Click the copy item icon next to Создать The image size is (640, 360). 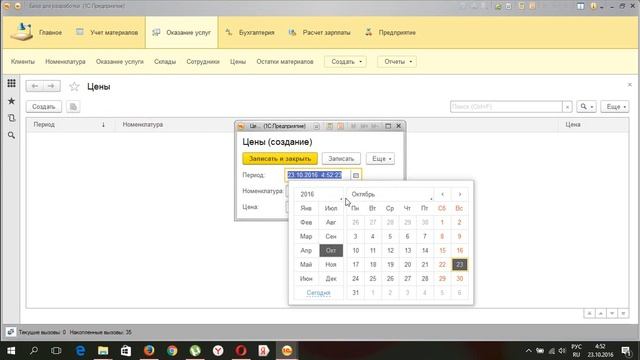tap(73, 107)
